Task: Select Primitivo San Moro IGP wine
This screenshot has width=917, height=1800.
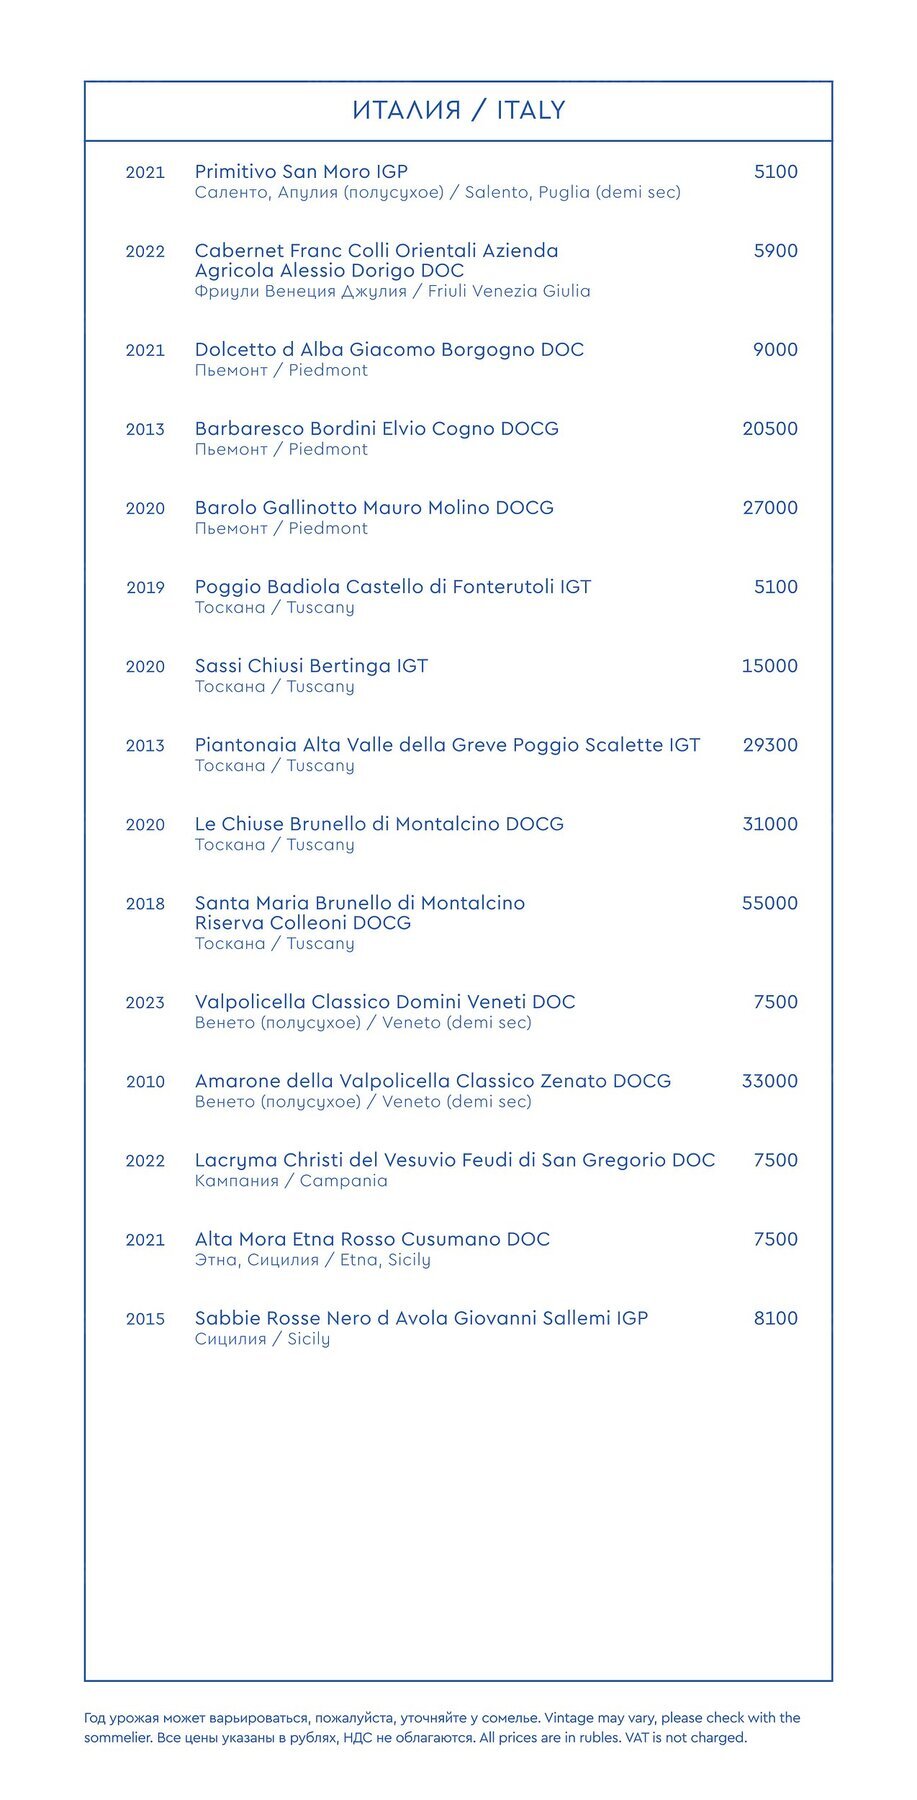Action: [301, 172]
